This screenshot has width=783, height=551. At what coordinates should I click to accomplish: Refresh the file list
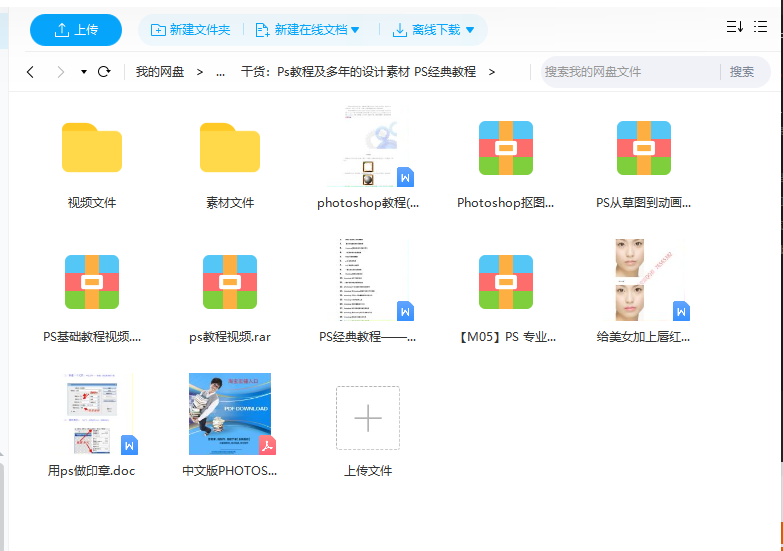(104, 72)
